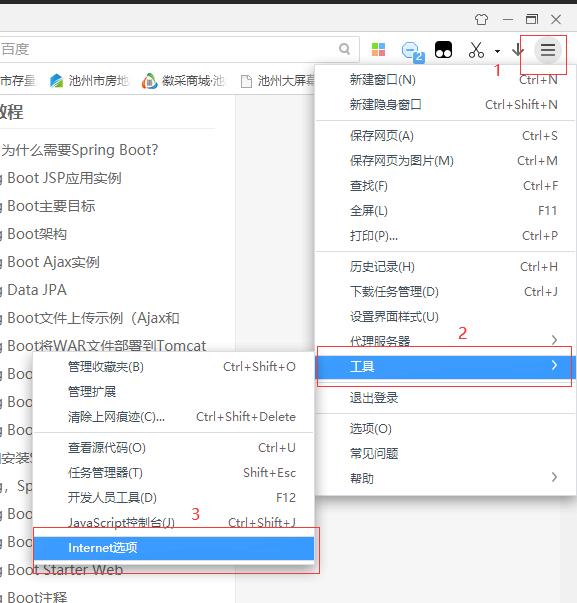Open link 为什么需要Spring Boot?
Screen dimensions: 577x603
[x=79, y=150]
